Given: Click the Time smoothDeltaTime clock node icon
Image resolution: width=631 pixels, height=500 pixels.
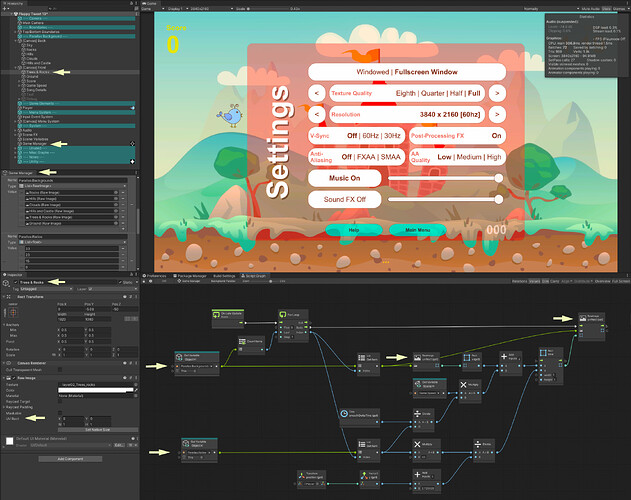Looking at the screenshot, I should (x=344, y=413).
